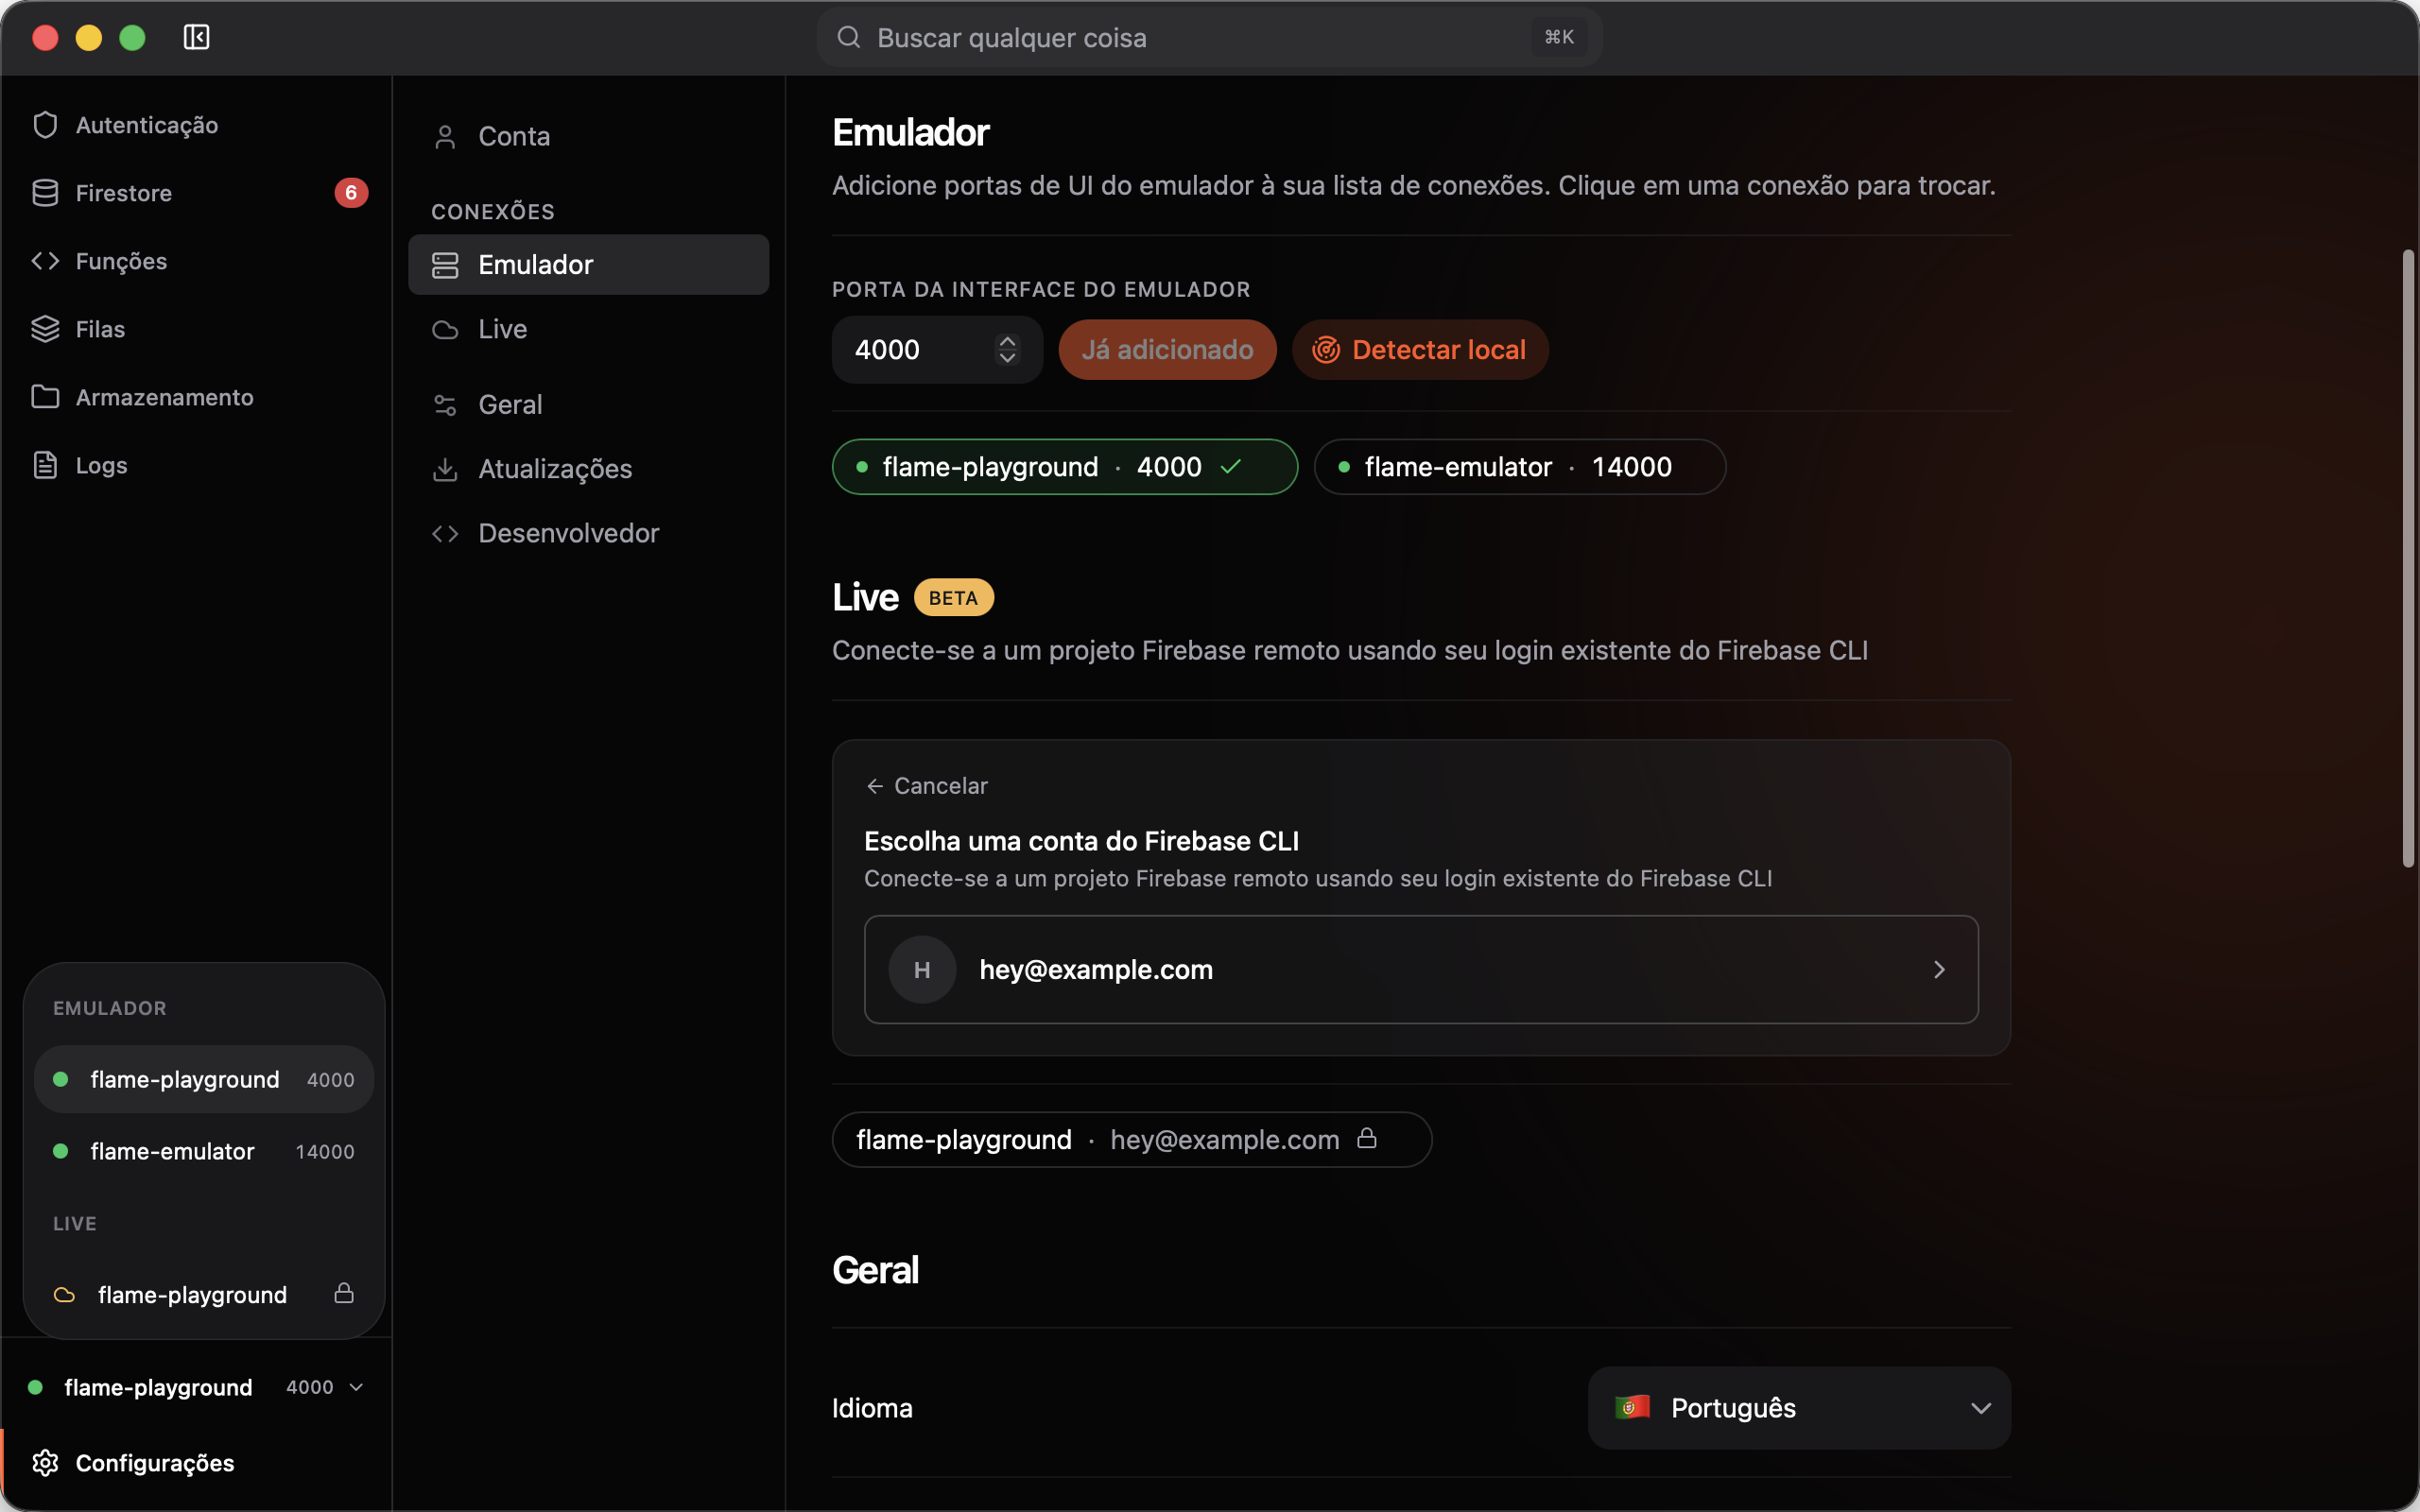Click the search magnifier icon
This screenshot has height=1512, width=2420.
[848, 37]
